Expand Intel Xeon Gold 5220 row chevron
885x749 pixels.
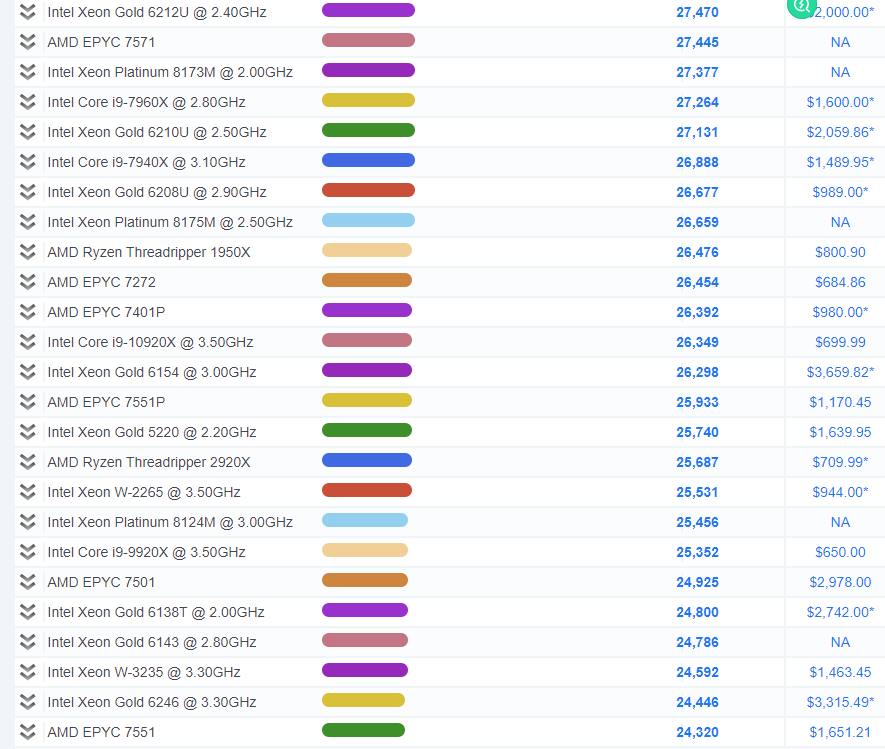tap(28, 432)
